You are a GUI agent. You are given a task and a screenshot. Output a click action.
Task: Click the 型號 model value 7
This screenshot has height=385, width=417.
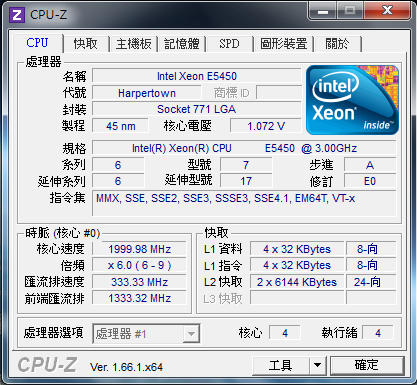[x=246, y=165]
